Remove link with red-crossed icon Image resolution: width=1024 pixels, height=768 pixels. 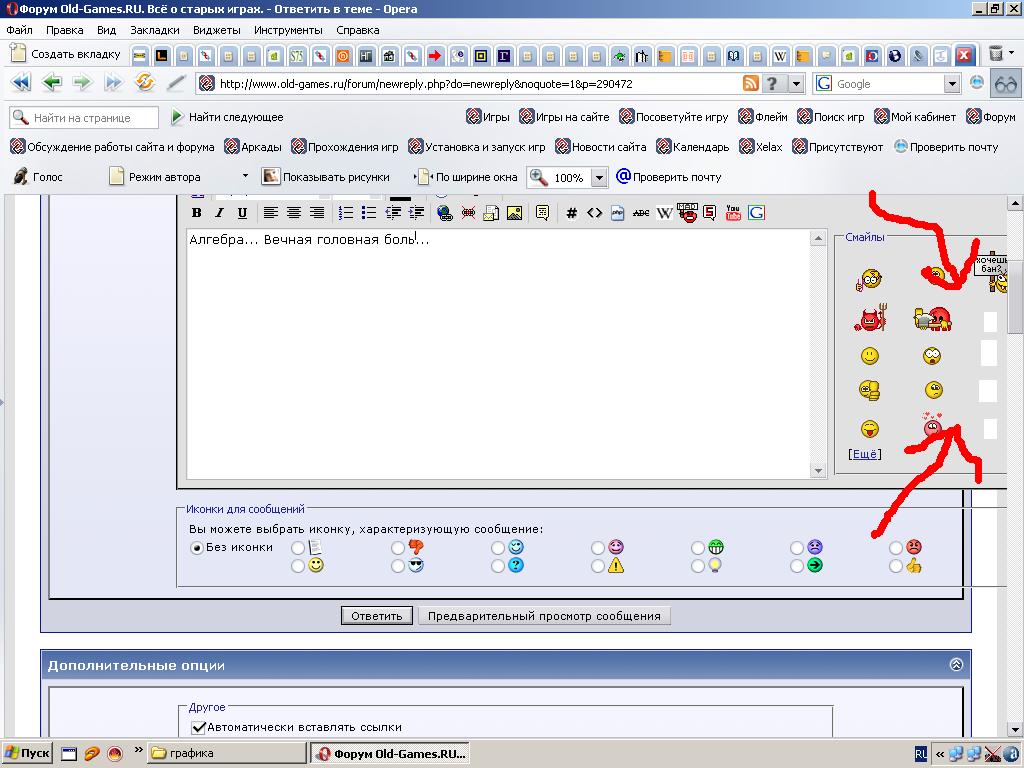tap(468, 213)
